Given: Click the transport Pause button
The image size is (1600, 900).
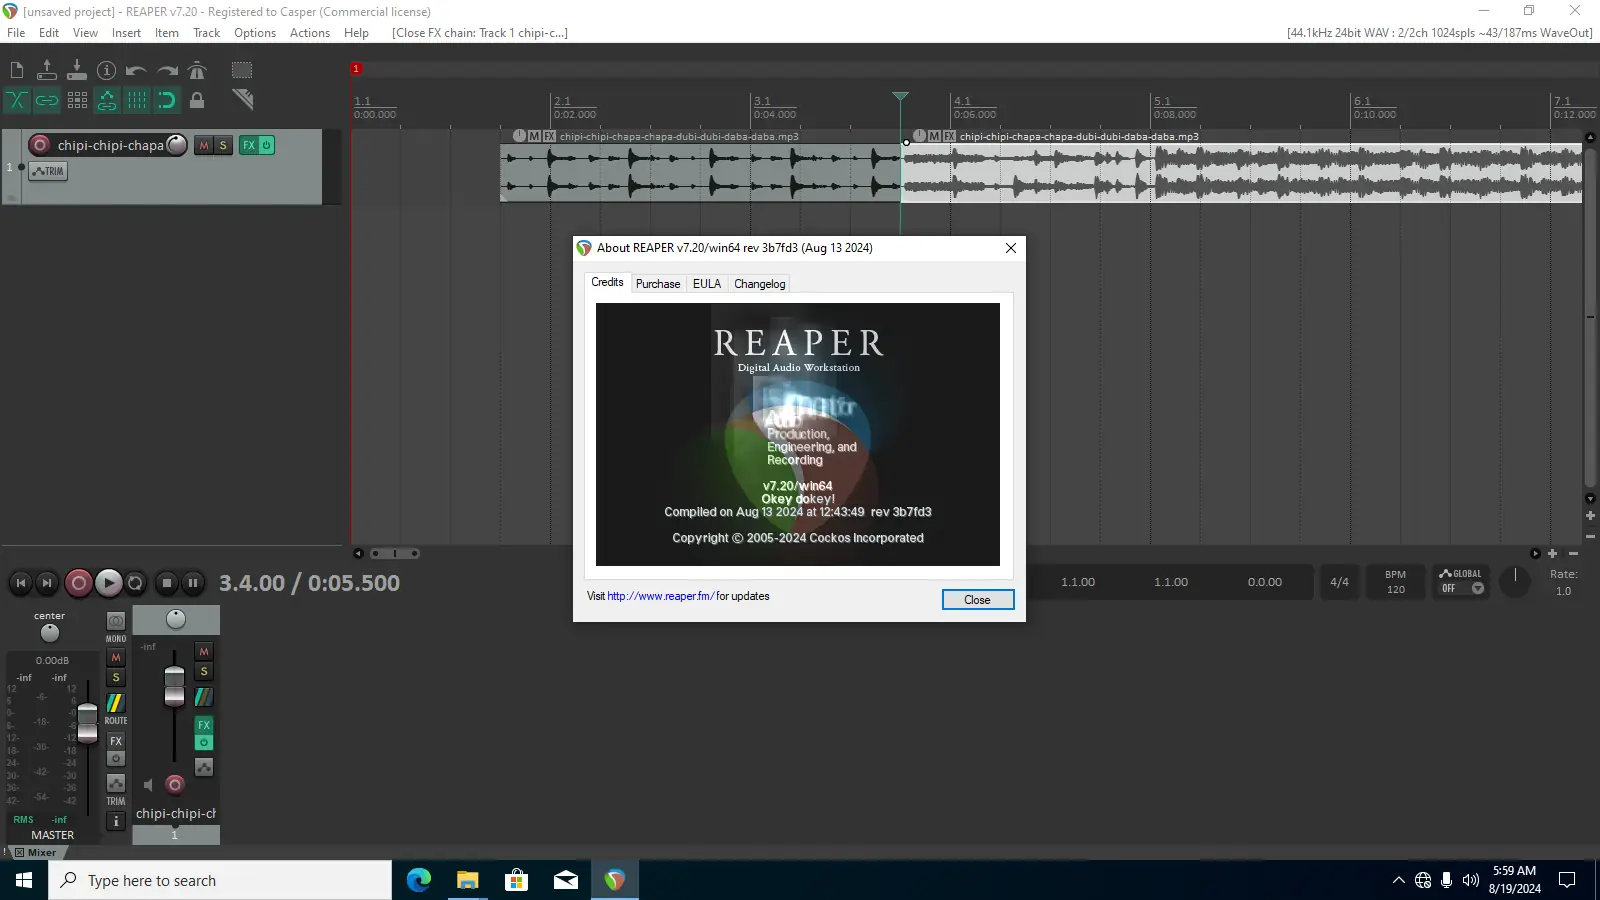Looking at the screenshot, I should (193, 583).
